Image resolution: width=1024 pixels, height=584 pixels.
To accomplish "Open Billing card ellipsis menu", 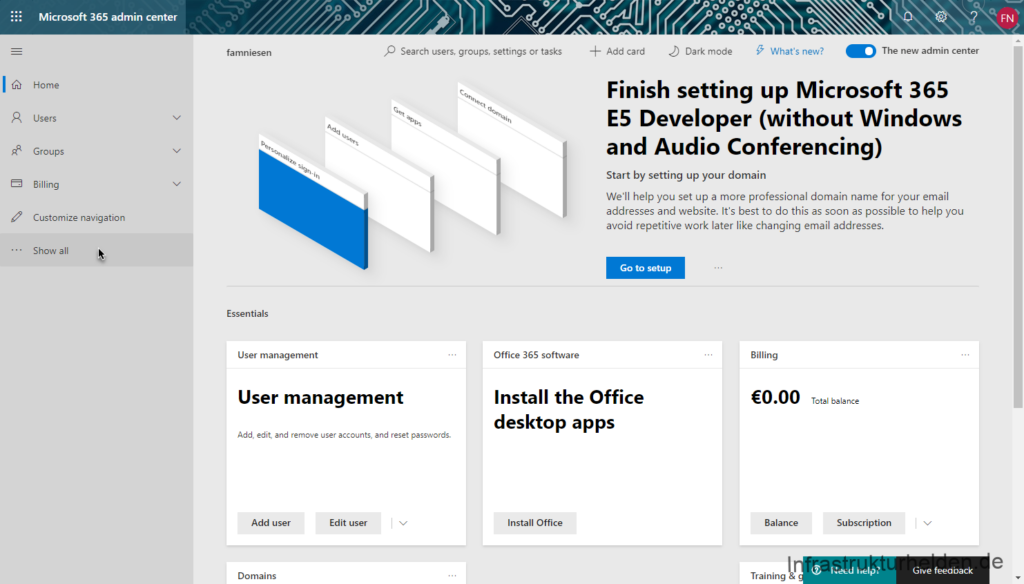I will (965, 355).
